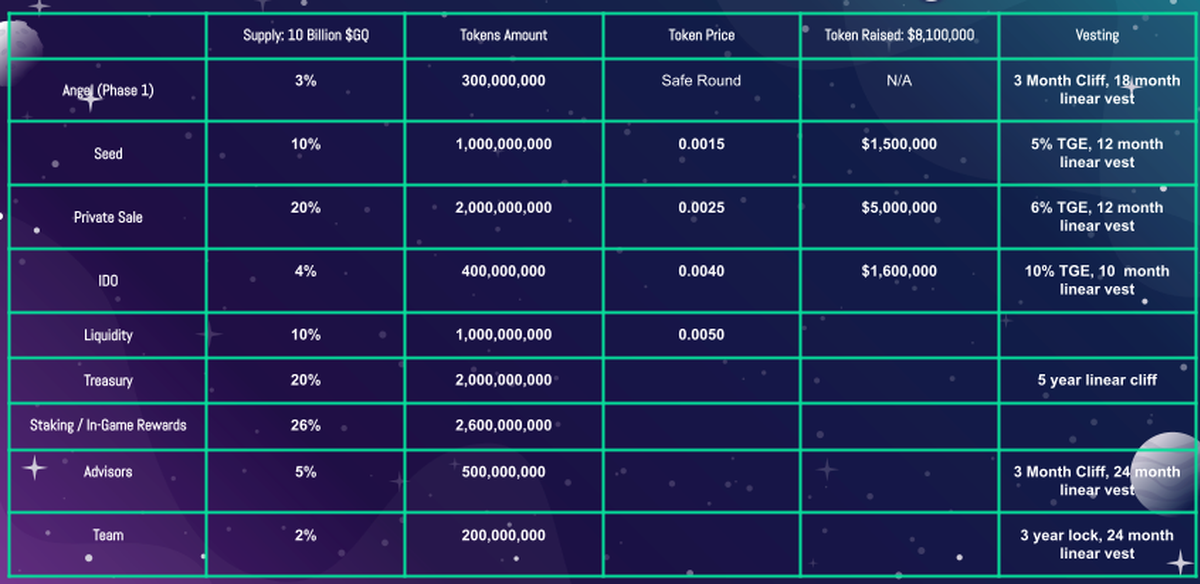
Task: Click the "Safe Round" token price cell
Action: tap(700, 81)
